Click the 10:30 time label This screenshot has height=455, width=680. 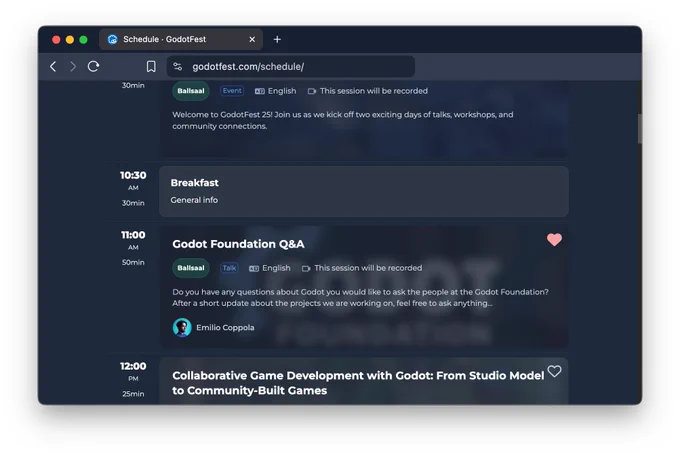click(x=133, y=175)
